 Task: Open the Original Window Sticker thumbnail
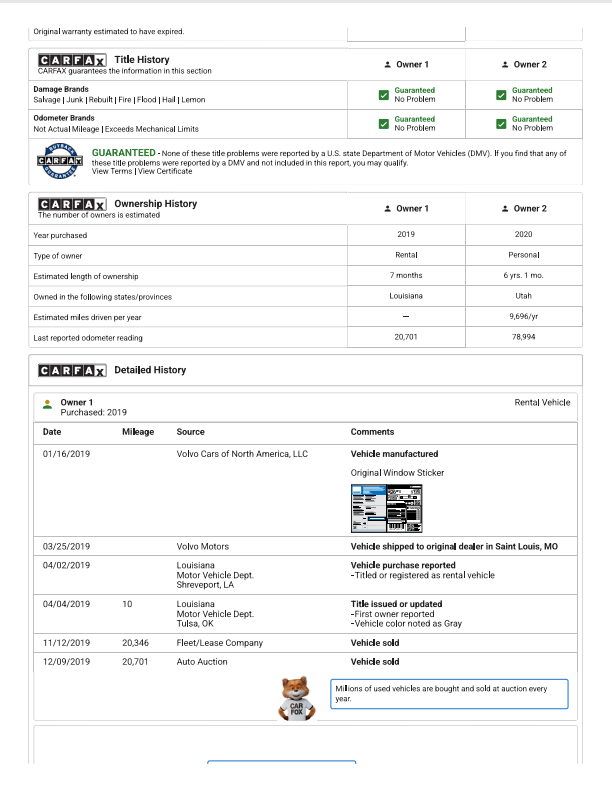point(385,509)
